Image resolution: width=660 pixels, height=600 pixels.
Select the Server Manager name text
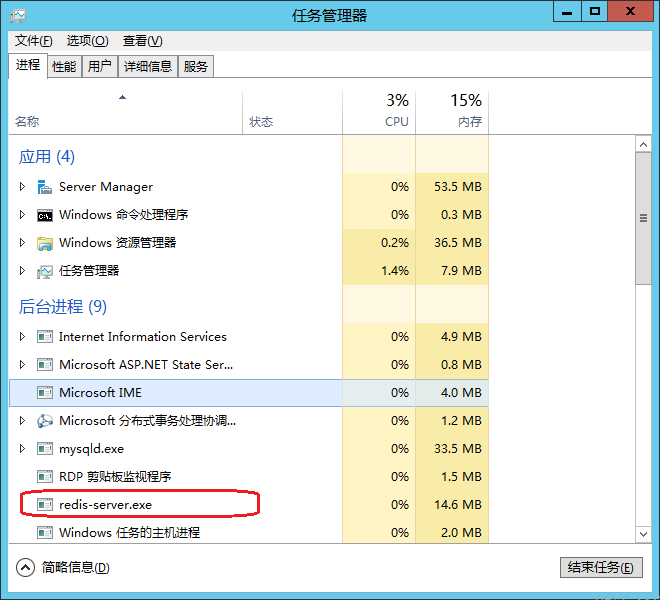[x=106, y=187]
